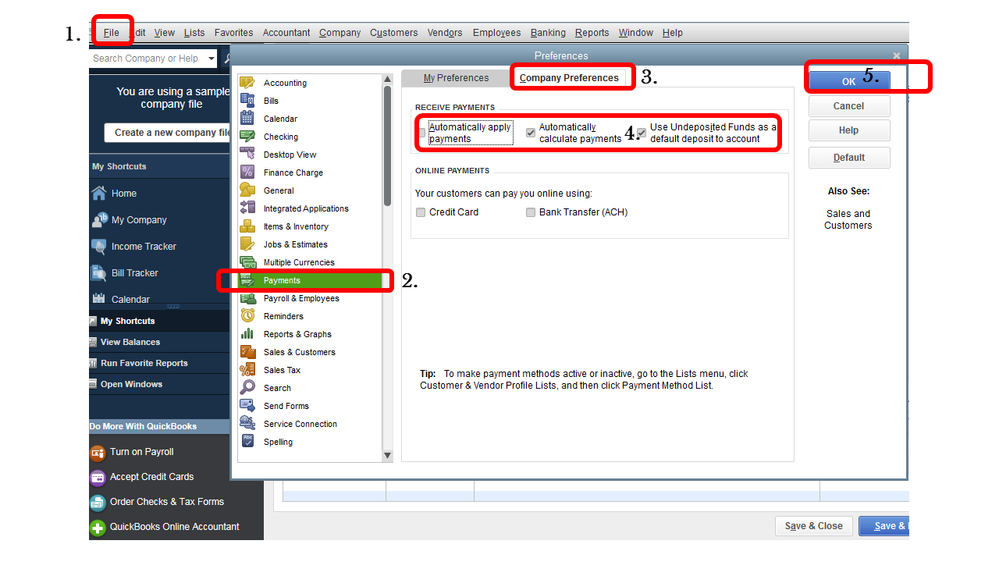
Task: Open the Reports menu
Action: tap(592, 32)
